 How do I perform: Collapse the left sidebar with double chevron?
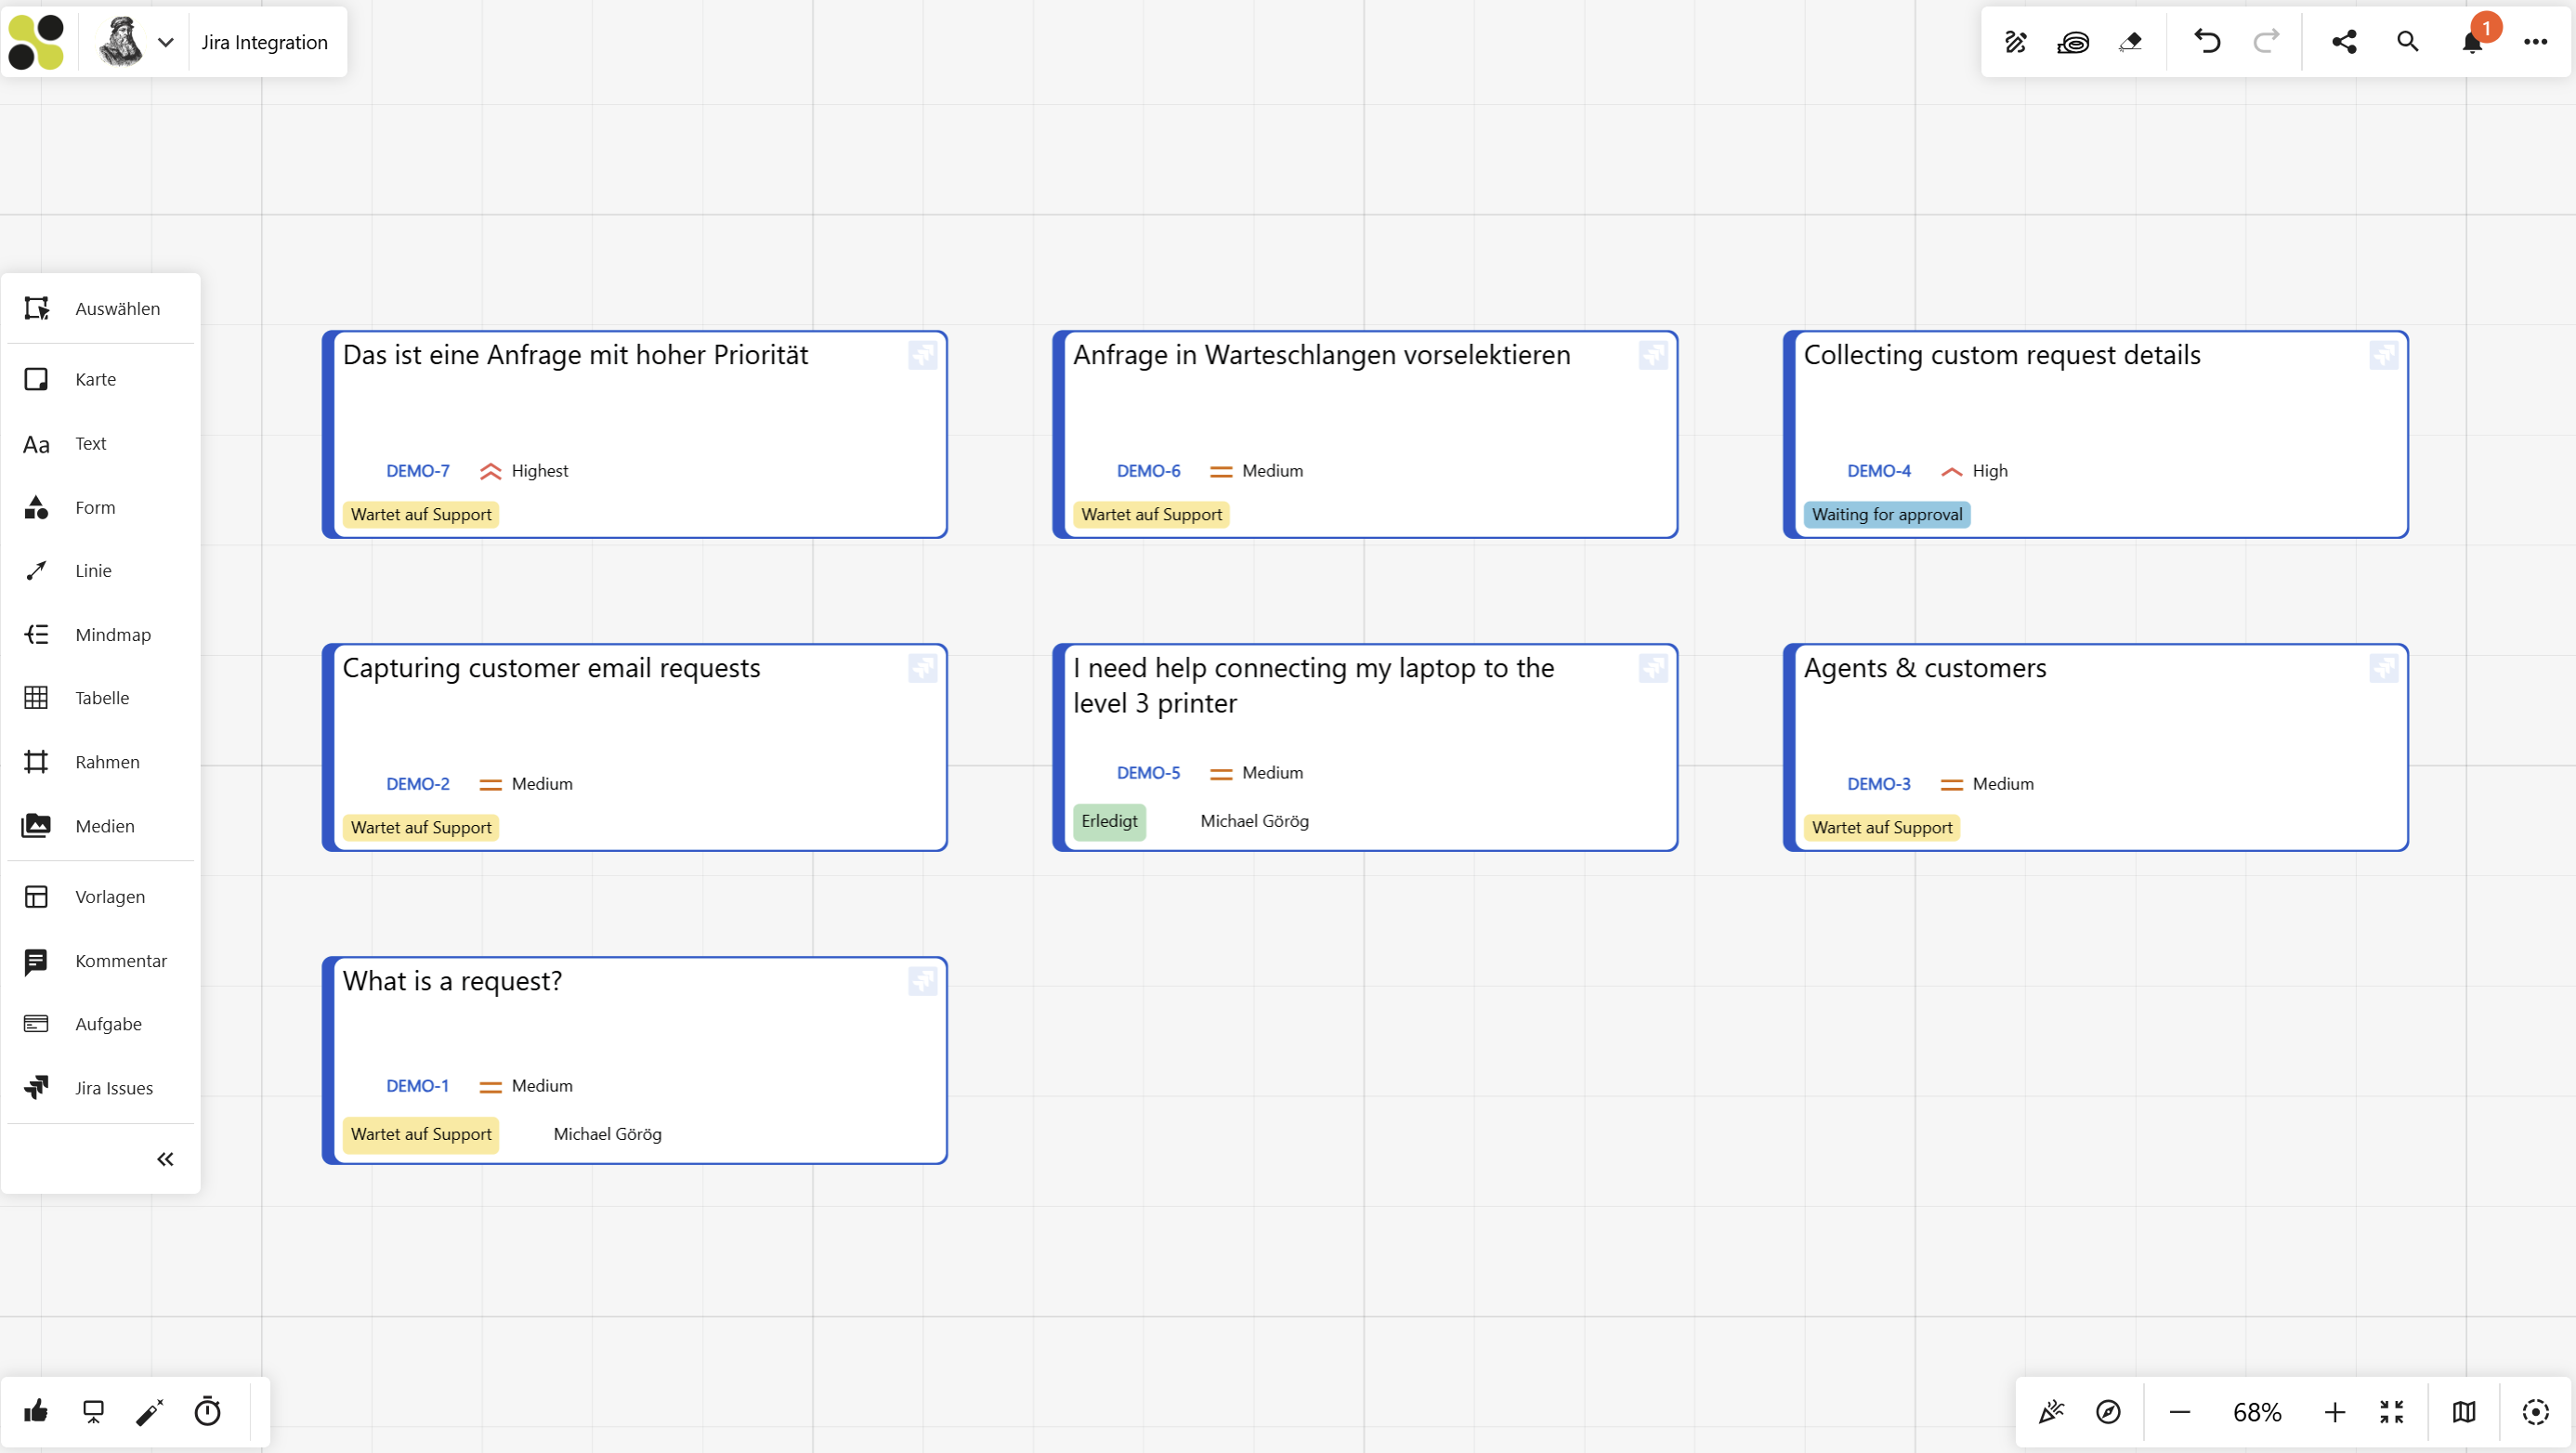click(x=165, y=1159)
